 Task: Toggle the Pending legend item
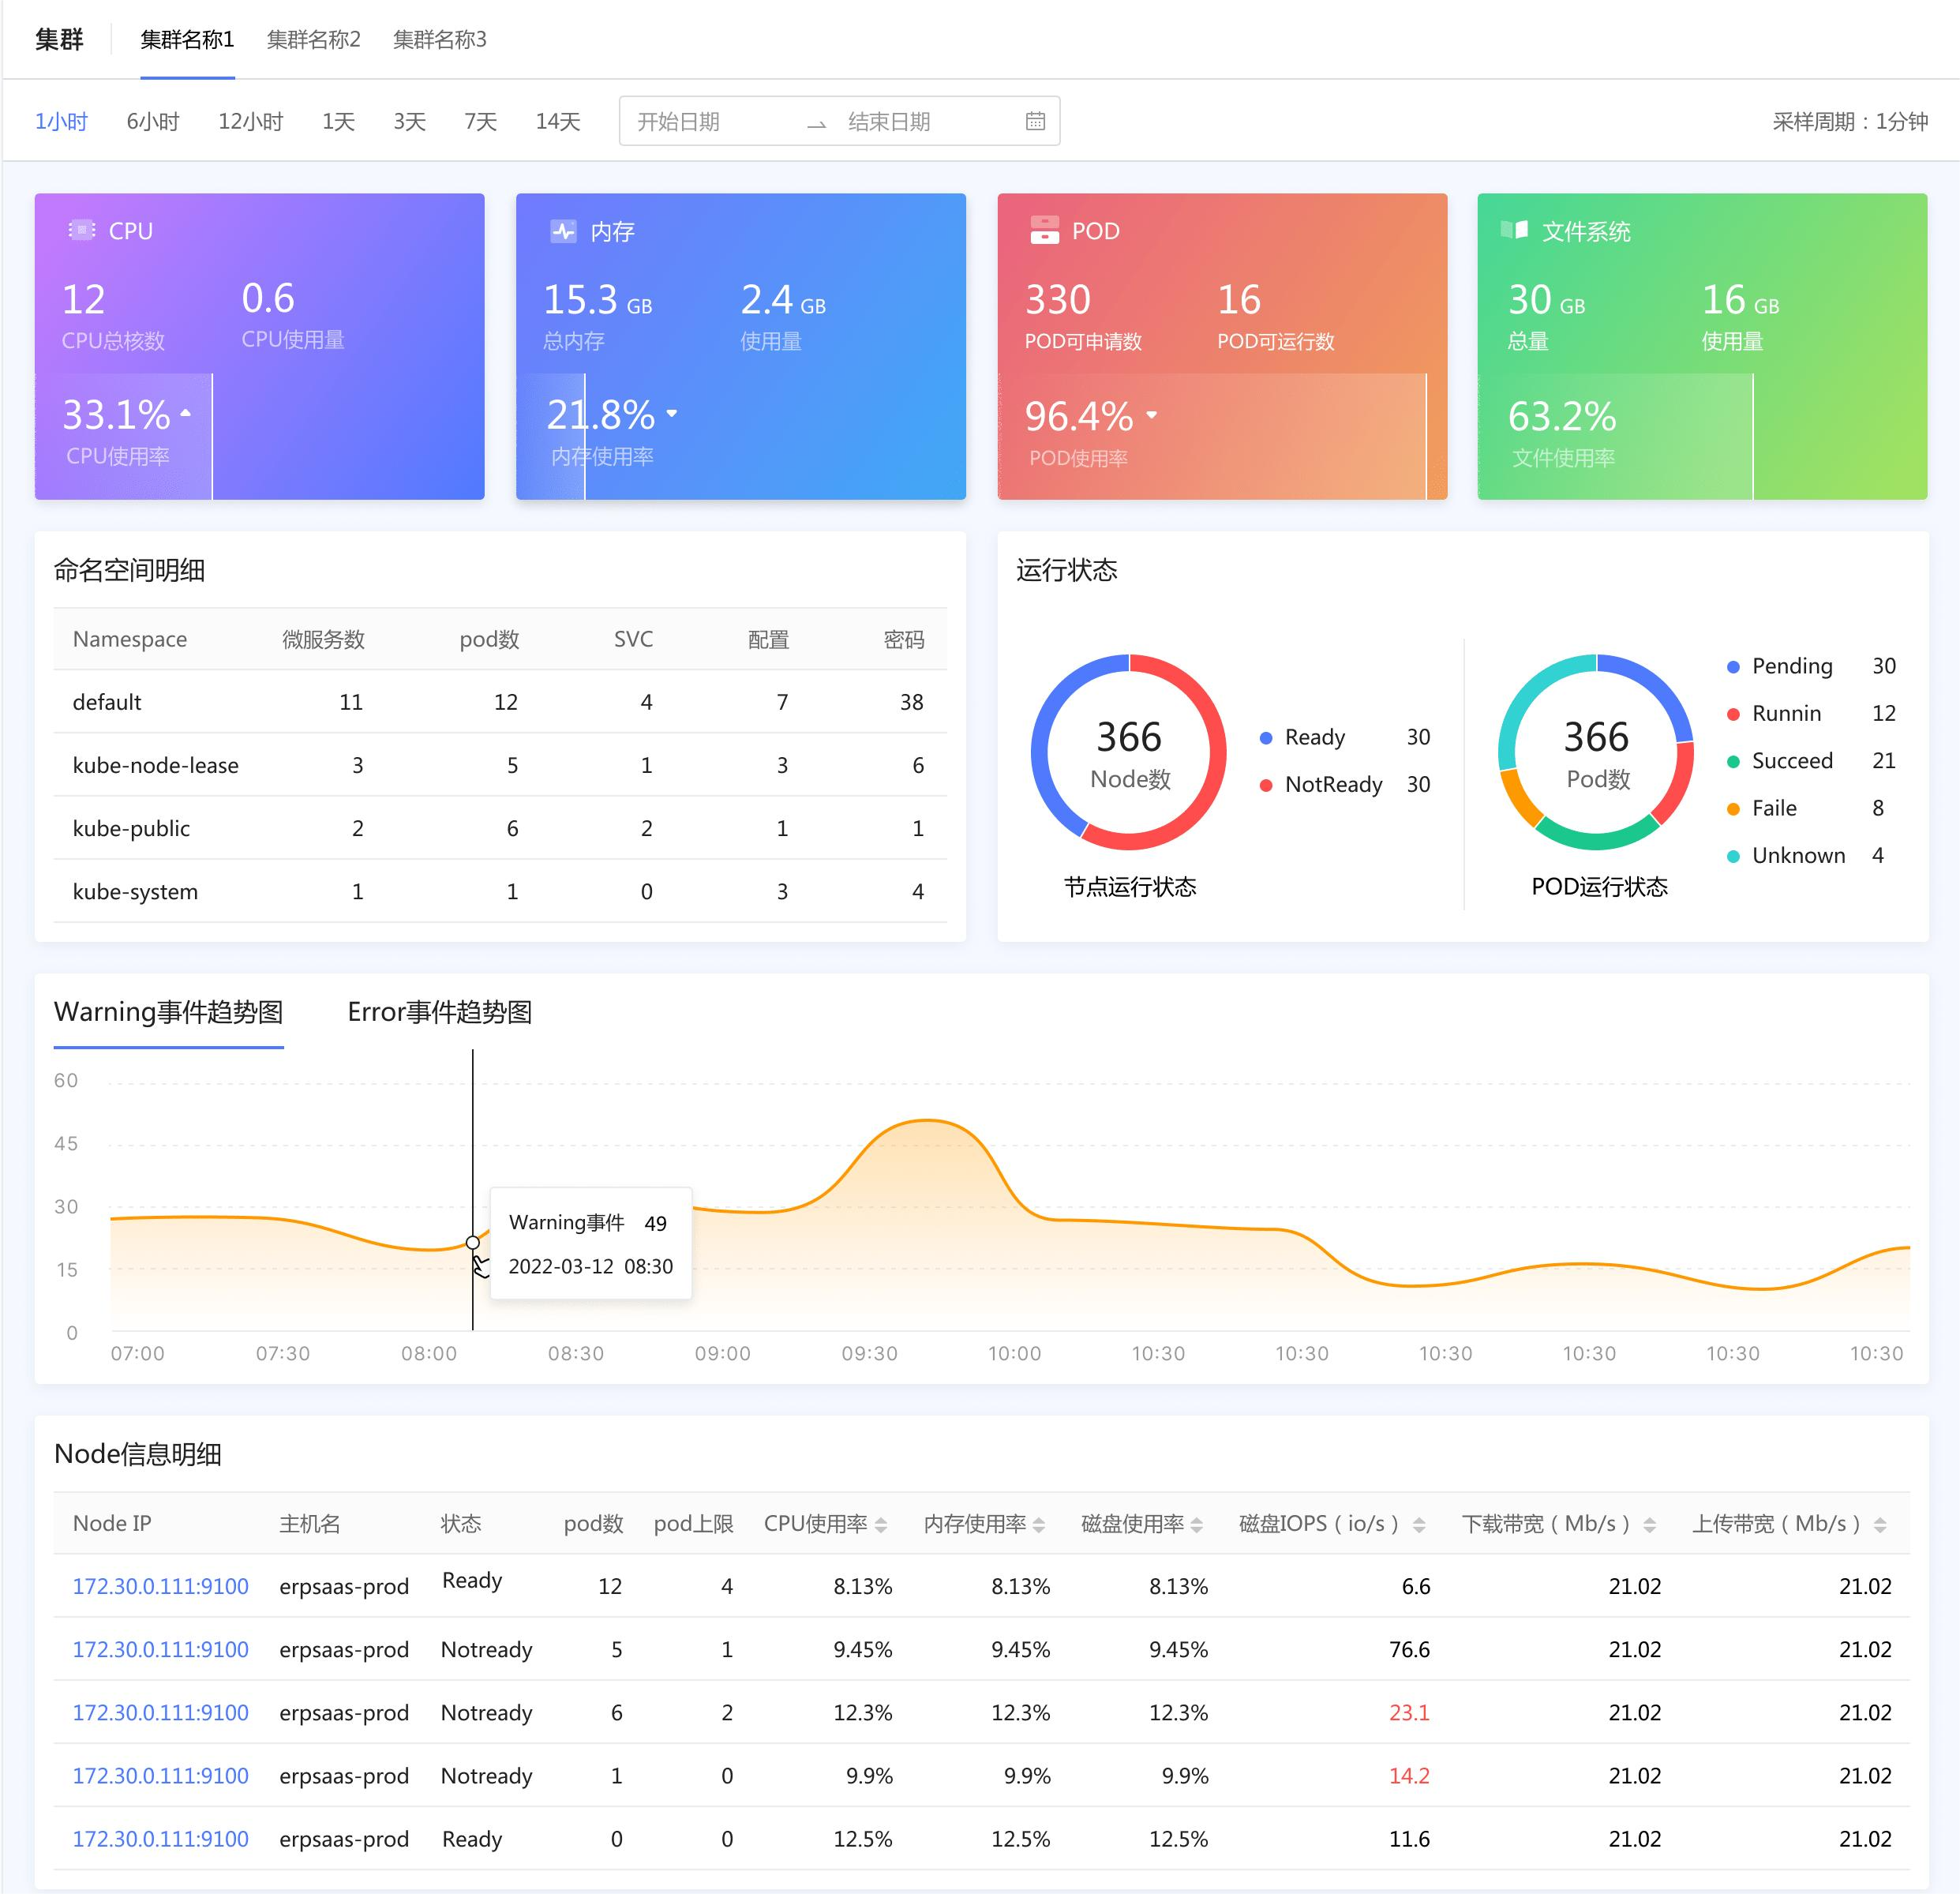pos(1811,666)
